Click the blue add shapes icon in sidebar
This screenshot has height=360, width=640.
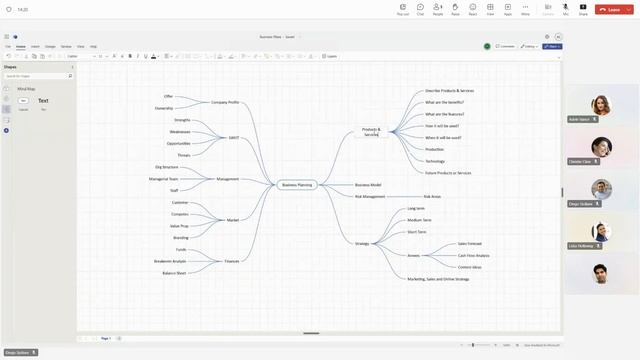point(6,131)
